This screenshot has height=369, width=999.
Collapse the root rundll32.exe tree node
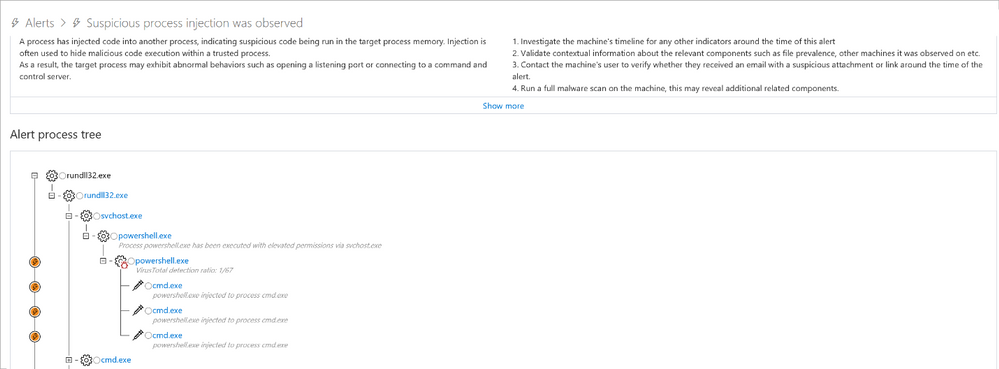pyautogui.click(x=35, y=175)
